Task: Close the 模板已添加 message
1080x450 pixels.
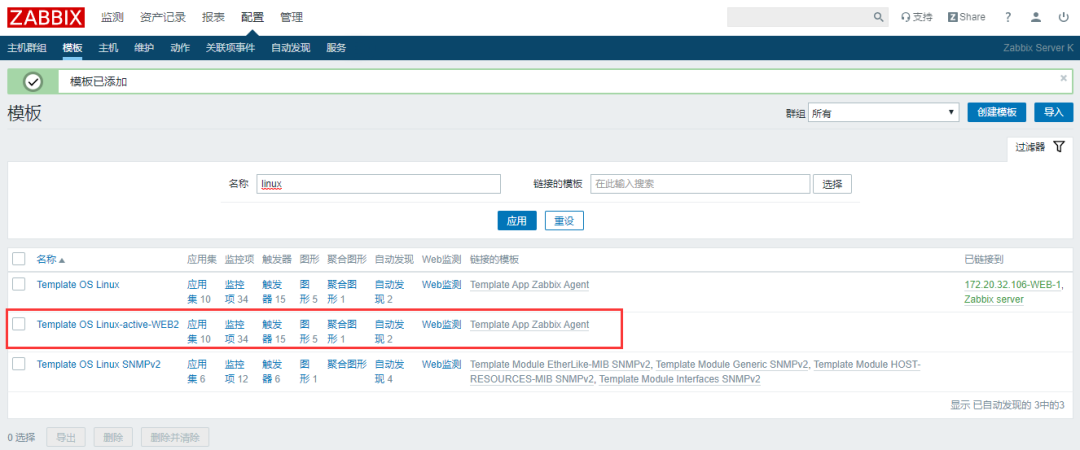Action: click(x=1063, y=78)
